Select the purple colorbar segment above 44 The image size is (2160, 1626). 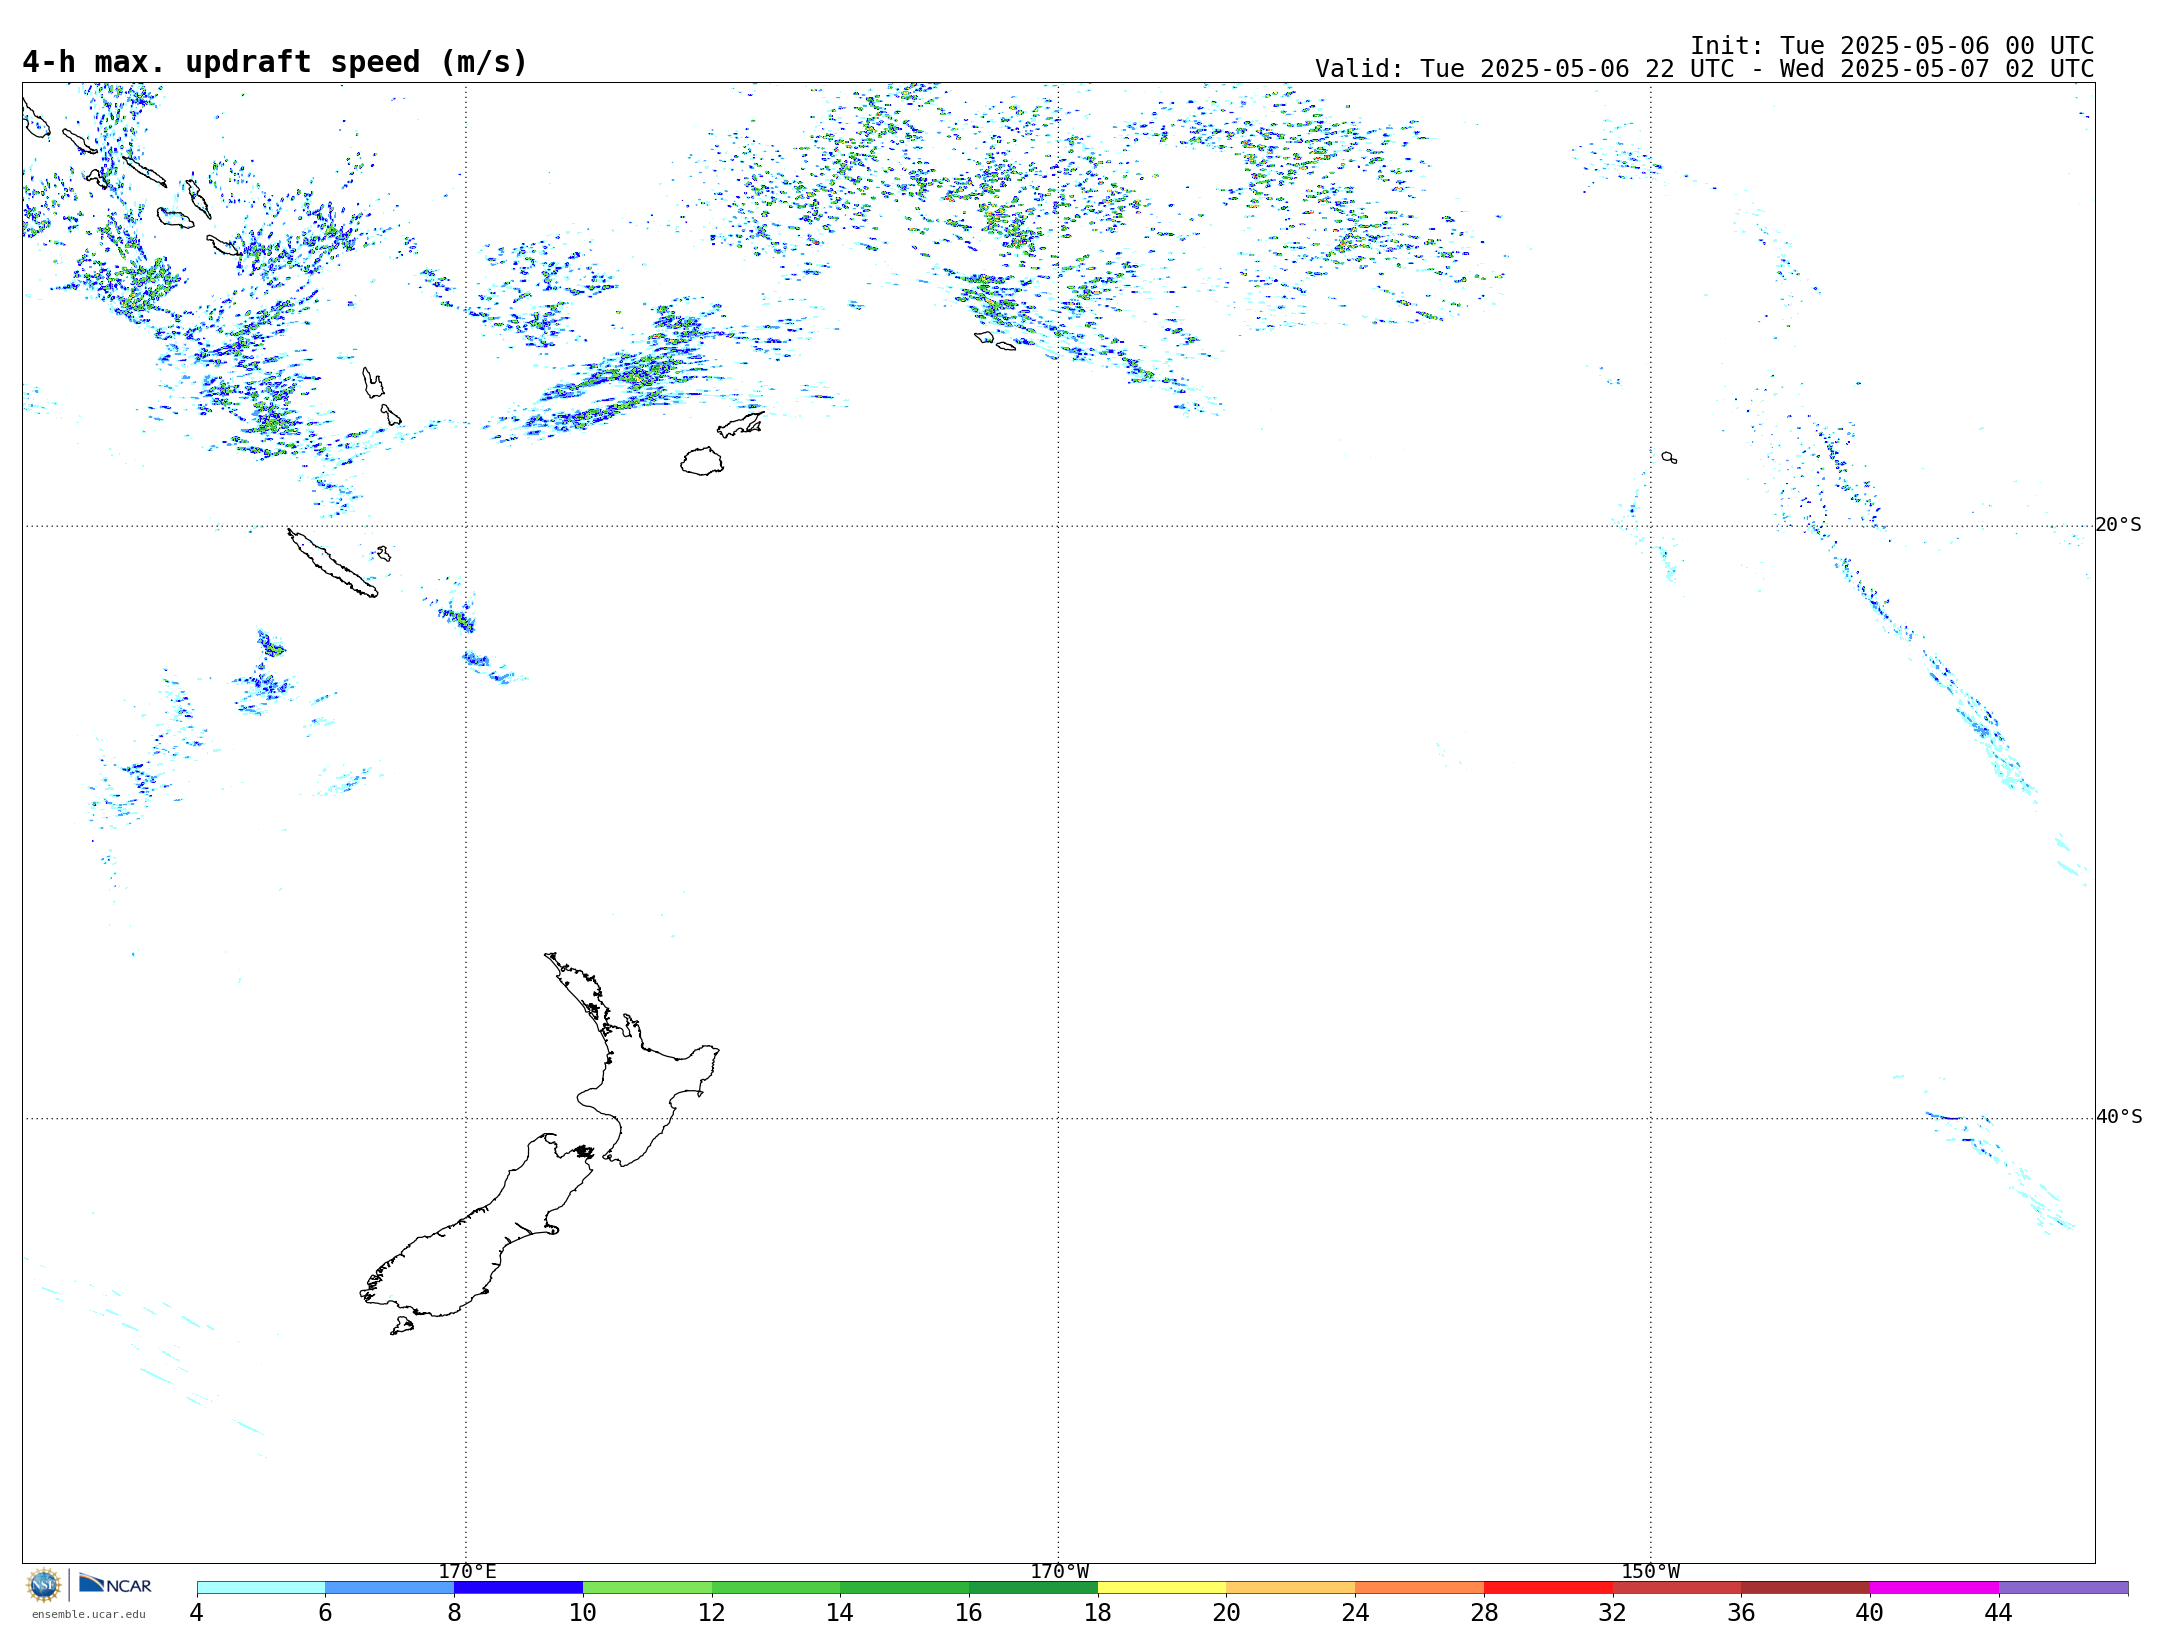(x=2063, y=1588)
